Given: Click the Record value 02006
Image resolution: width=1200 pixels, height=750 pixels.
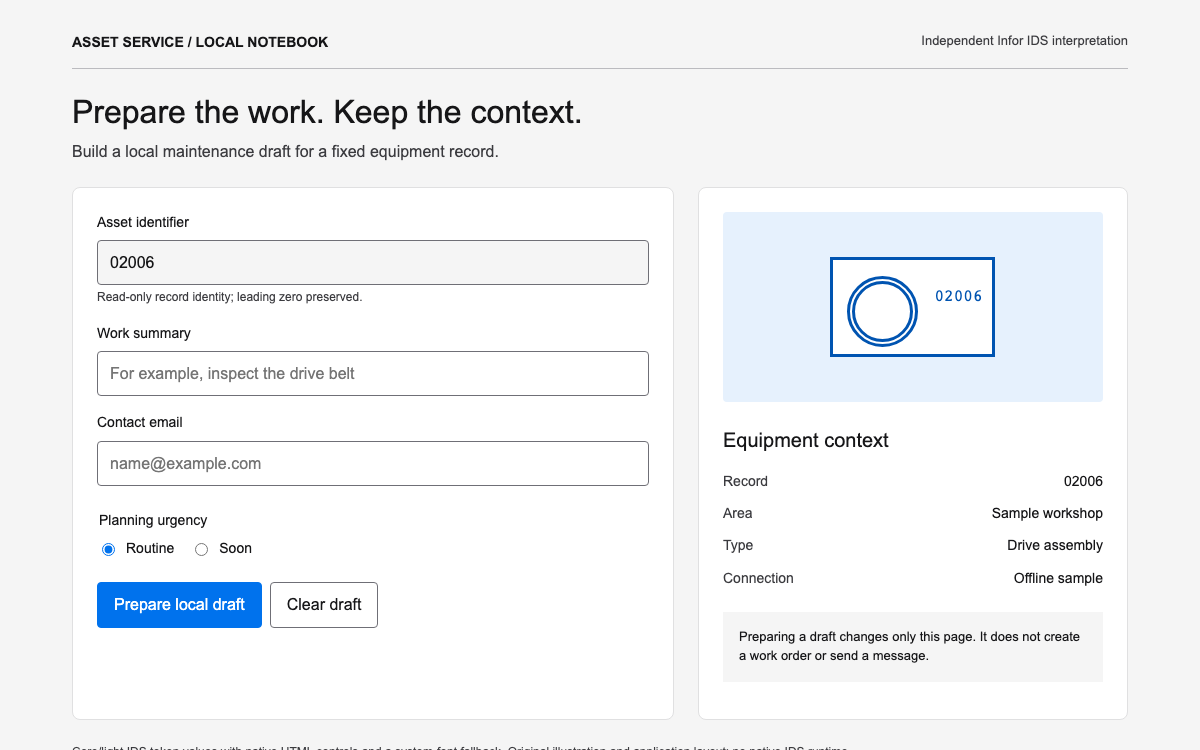Looking at the screenshot, I should point(1083,481).
